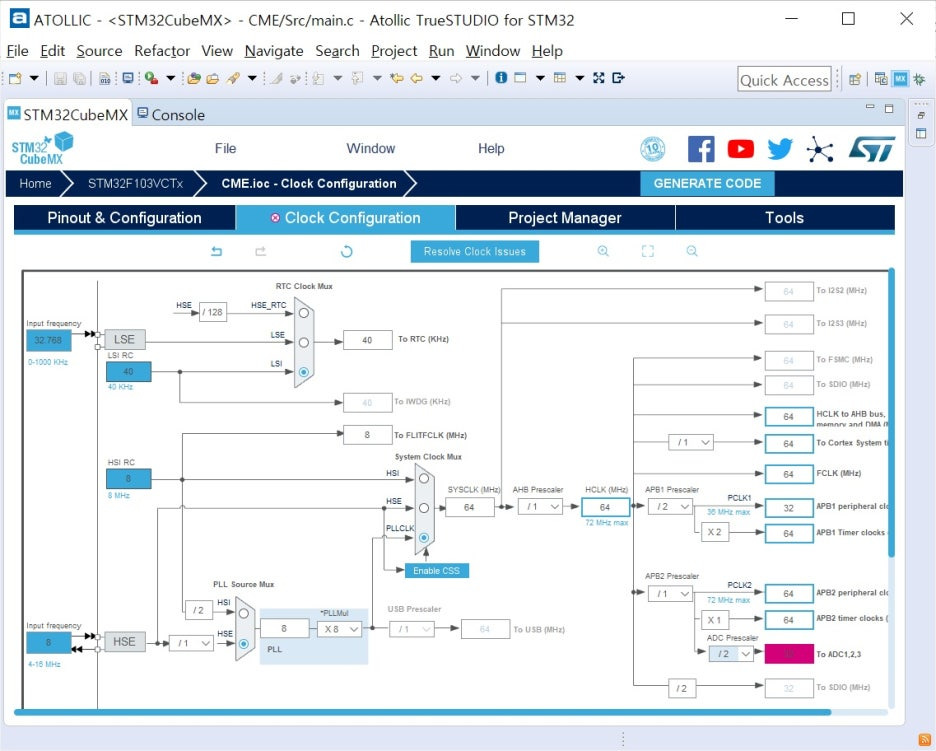Click the STM32 CubeMX logo
Screen dimensions: 936x751
point(42,149)
